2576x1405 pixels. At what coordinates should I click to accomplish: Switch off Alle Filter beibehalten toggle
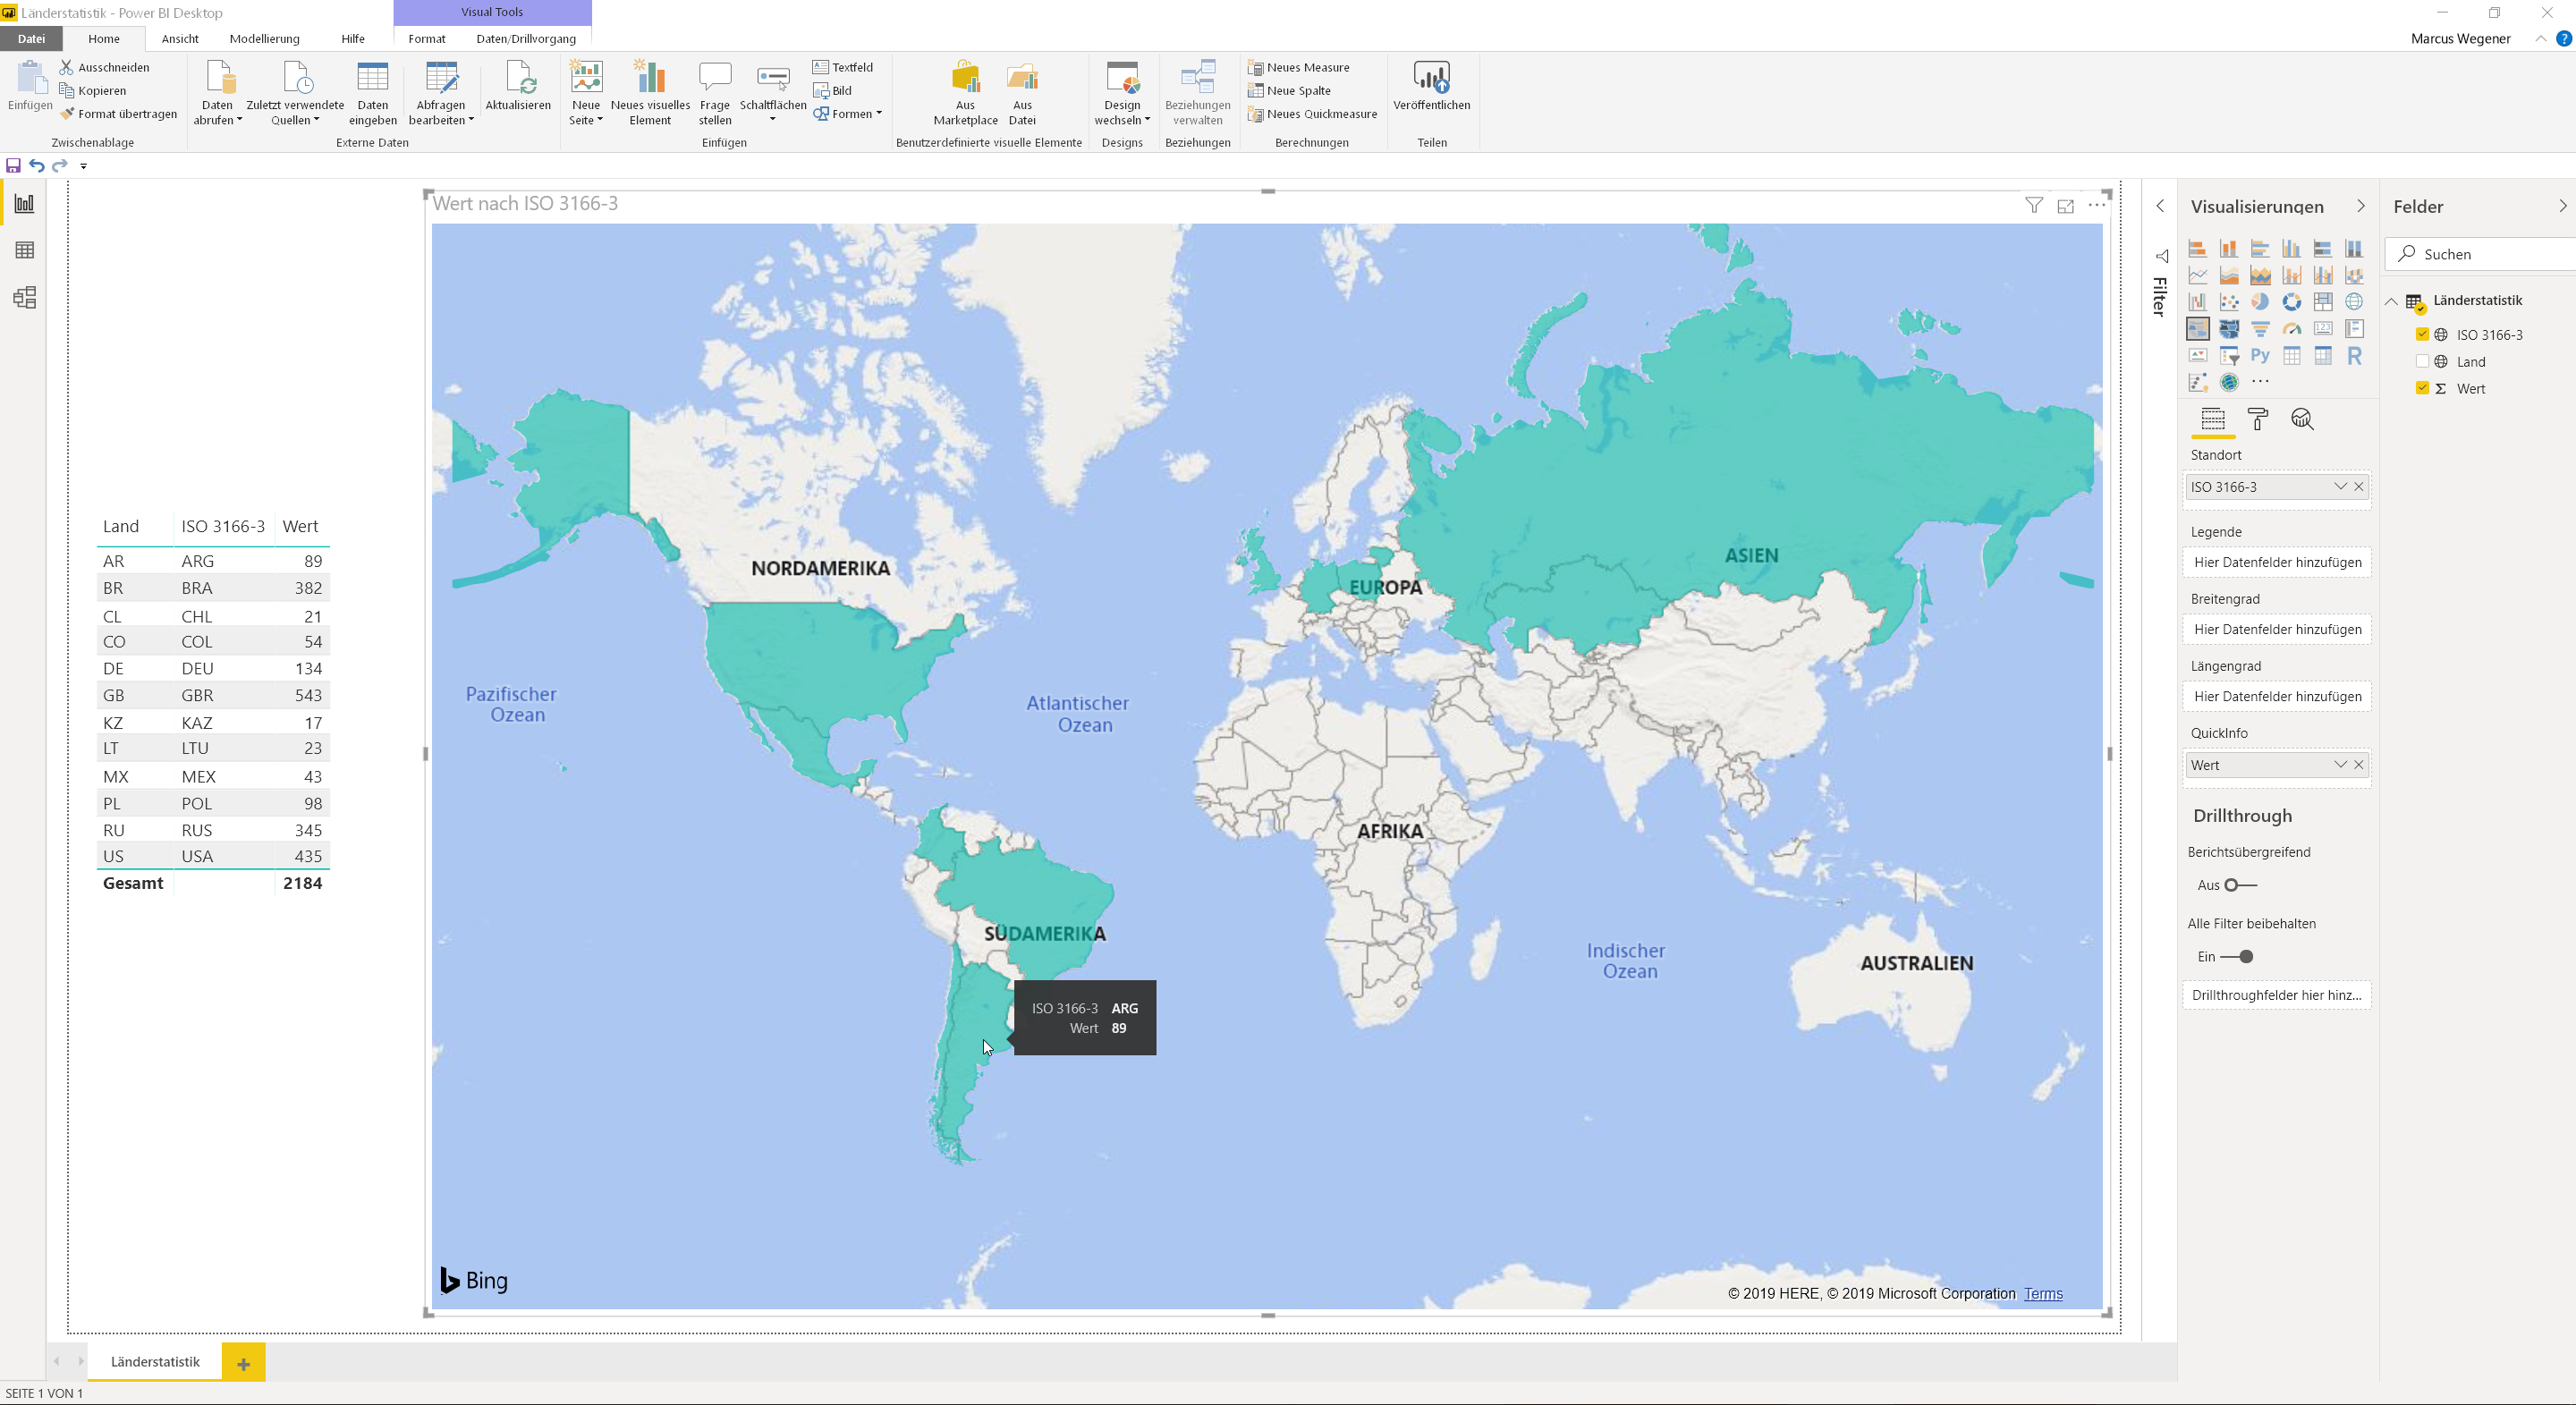click(x=2237, y=957)
